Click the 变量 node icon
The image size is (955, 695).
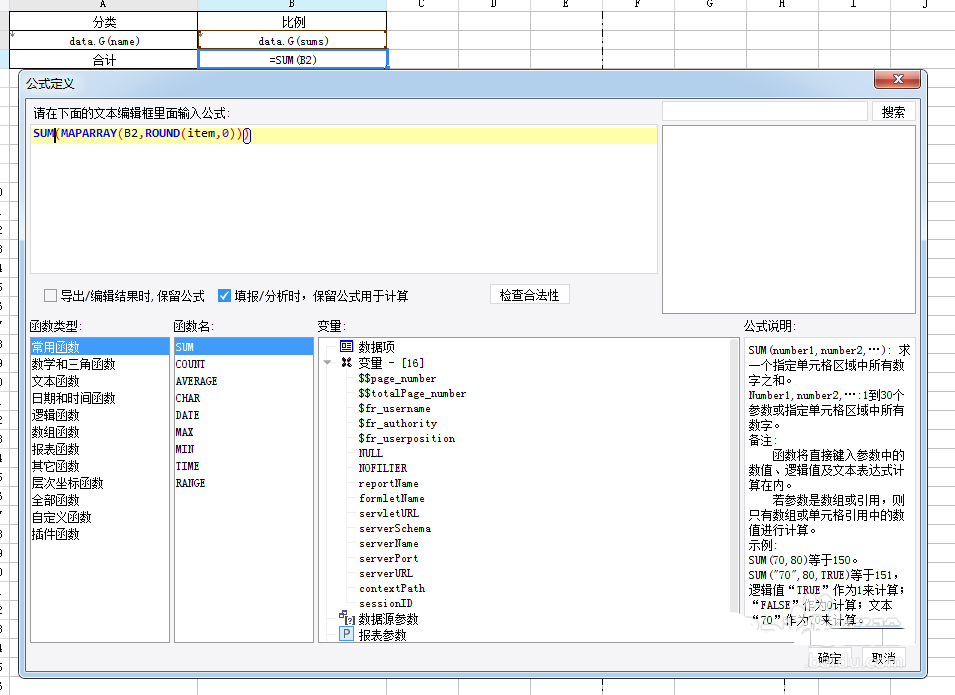tap(346, 363)
